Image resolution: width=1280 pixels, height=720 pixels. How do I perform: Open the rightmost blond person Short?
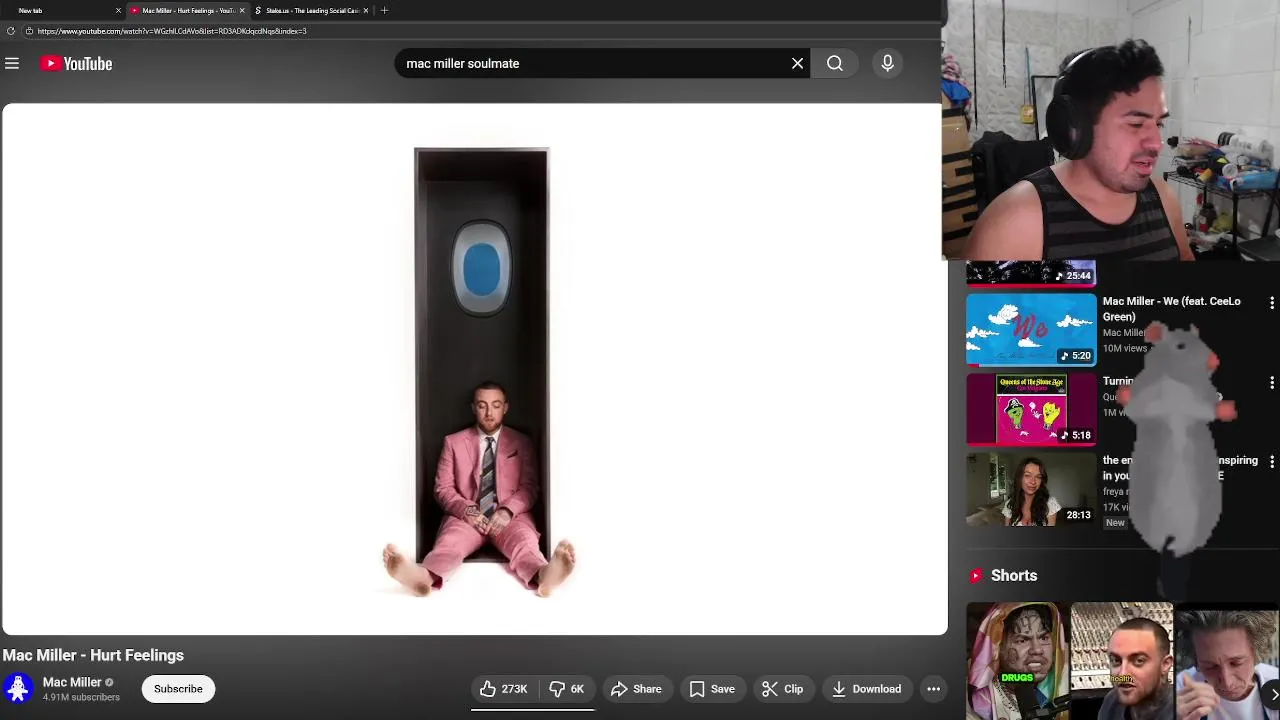[1227, 661]
